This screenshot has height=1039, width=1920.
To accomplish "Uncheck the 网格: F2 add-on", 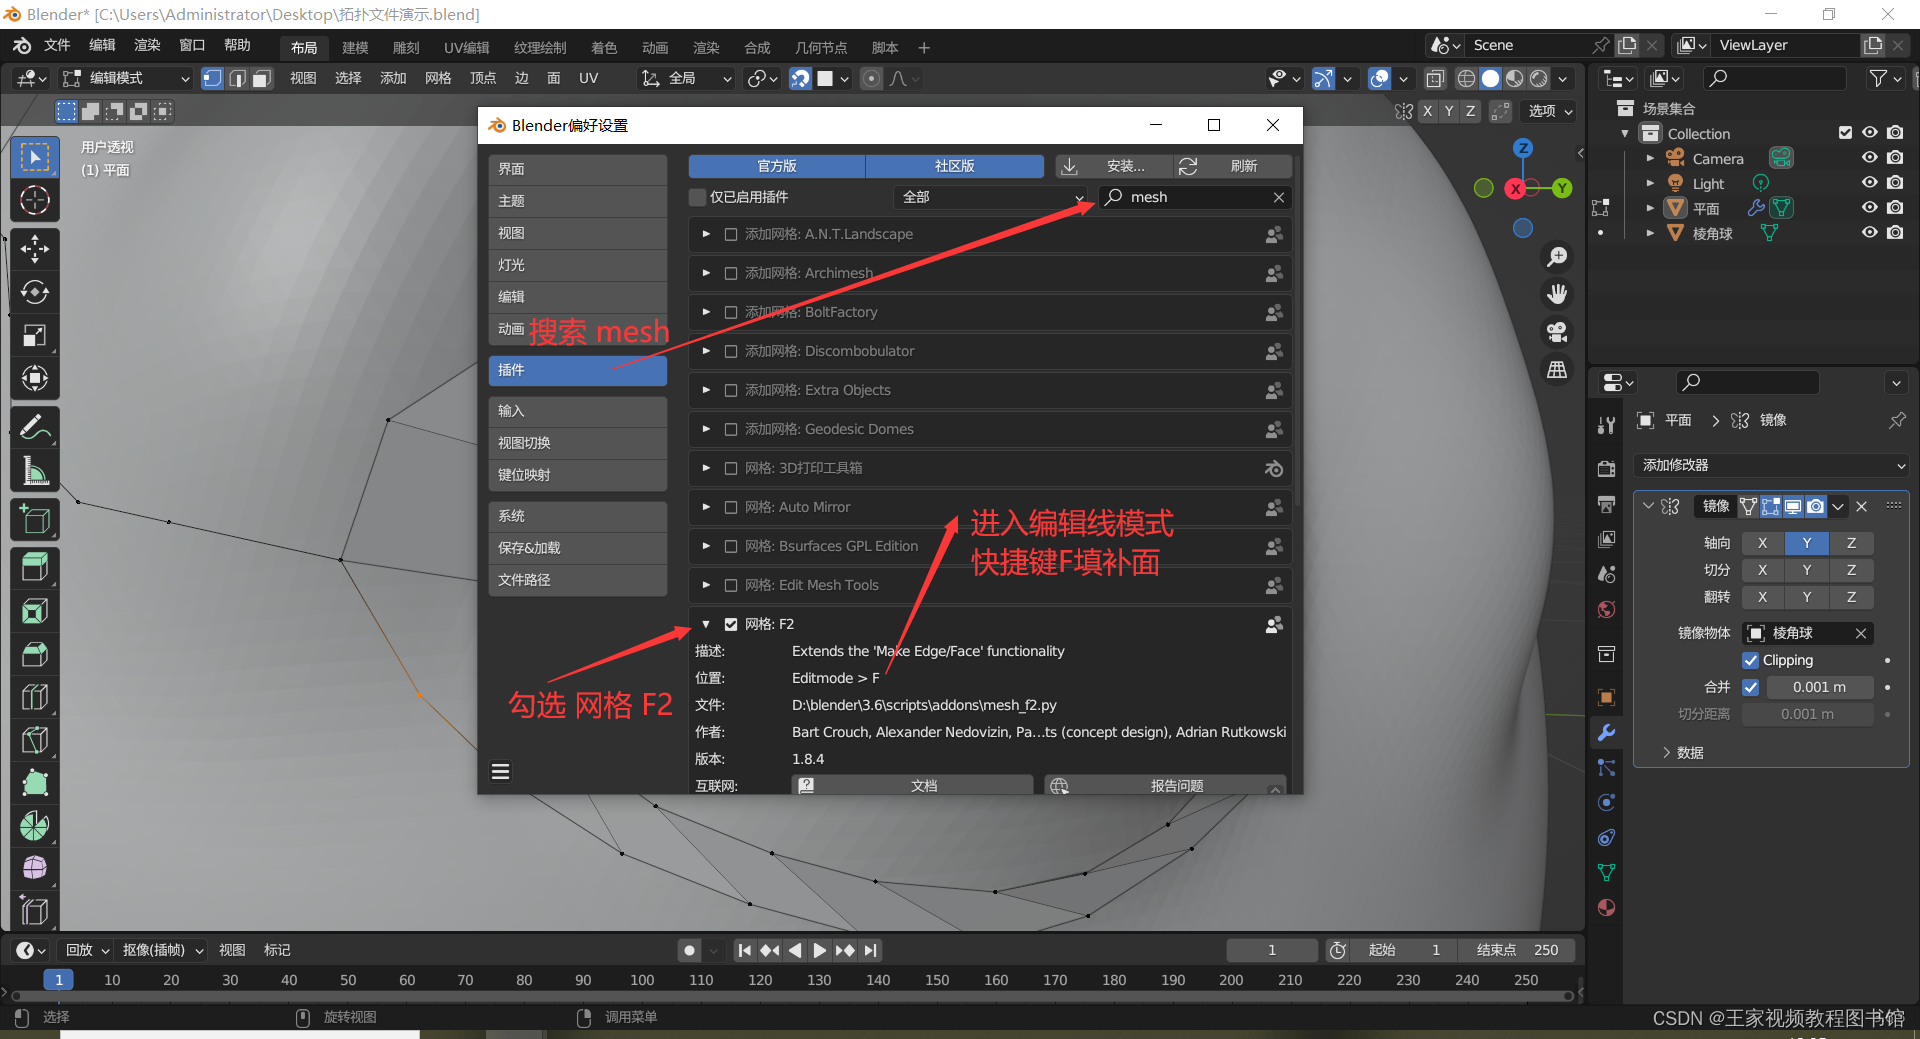I will coord(731,624).
